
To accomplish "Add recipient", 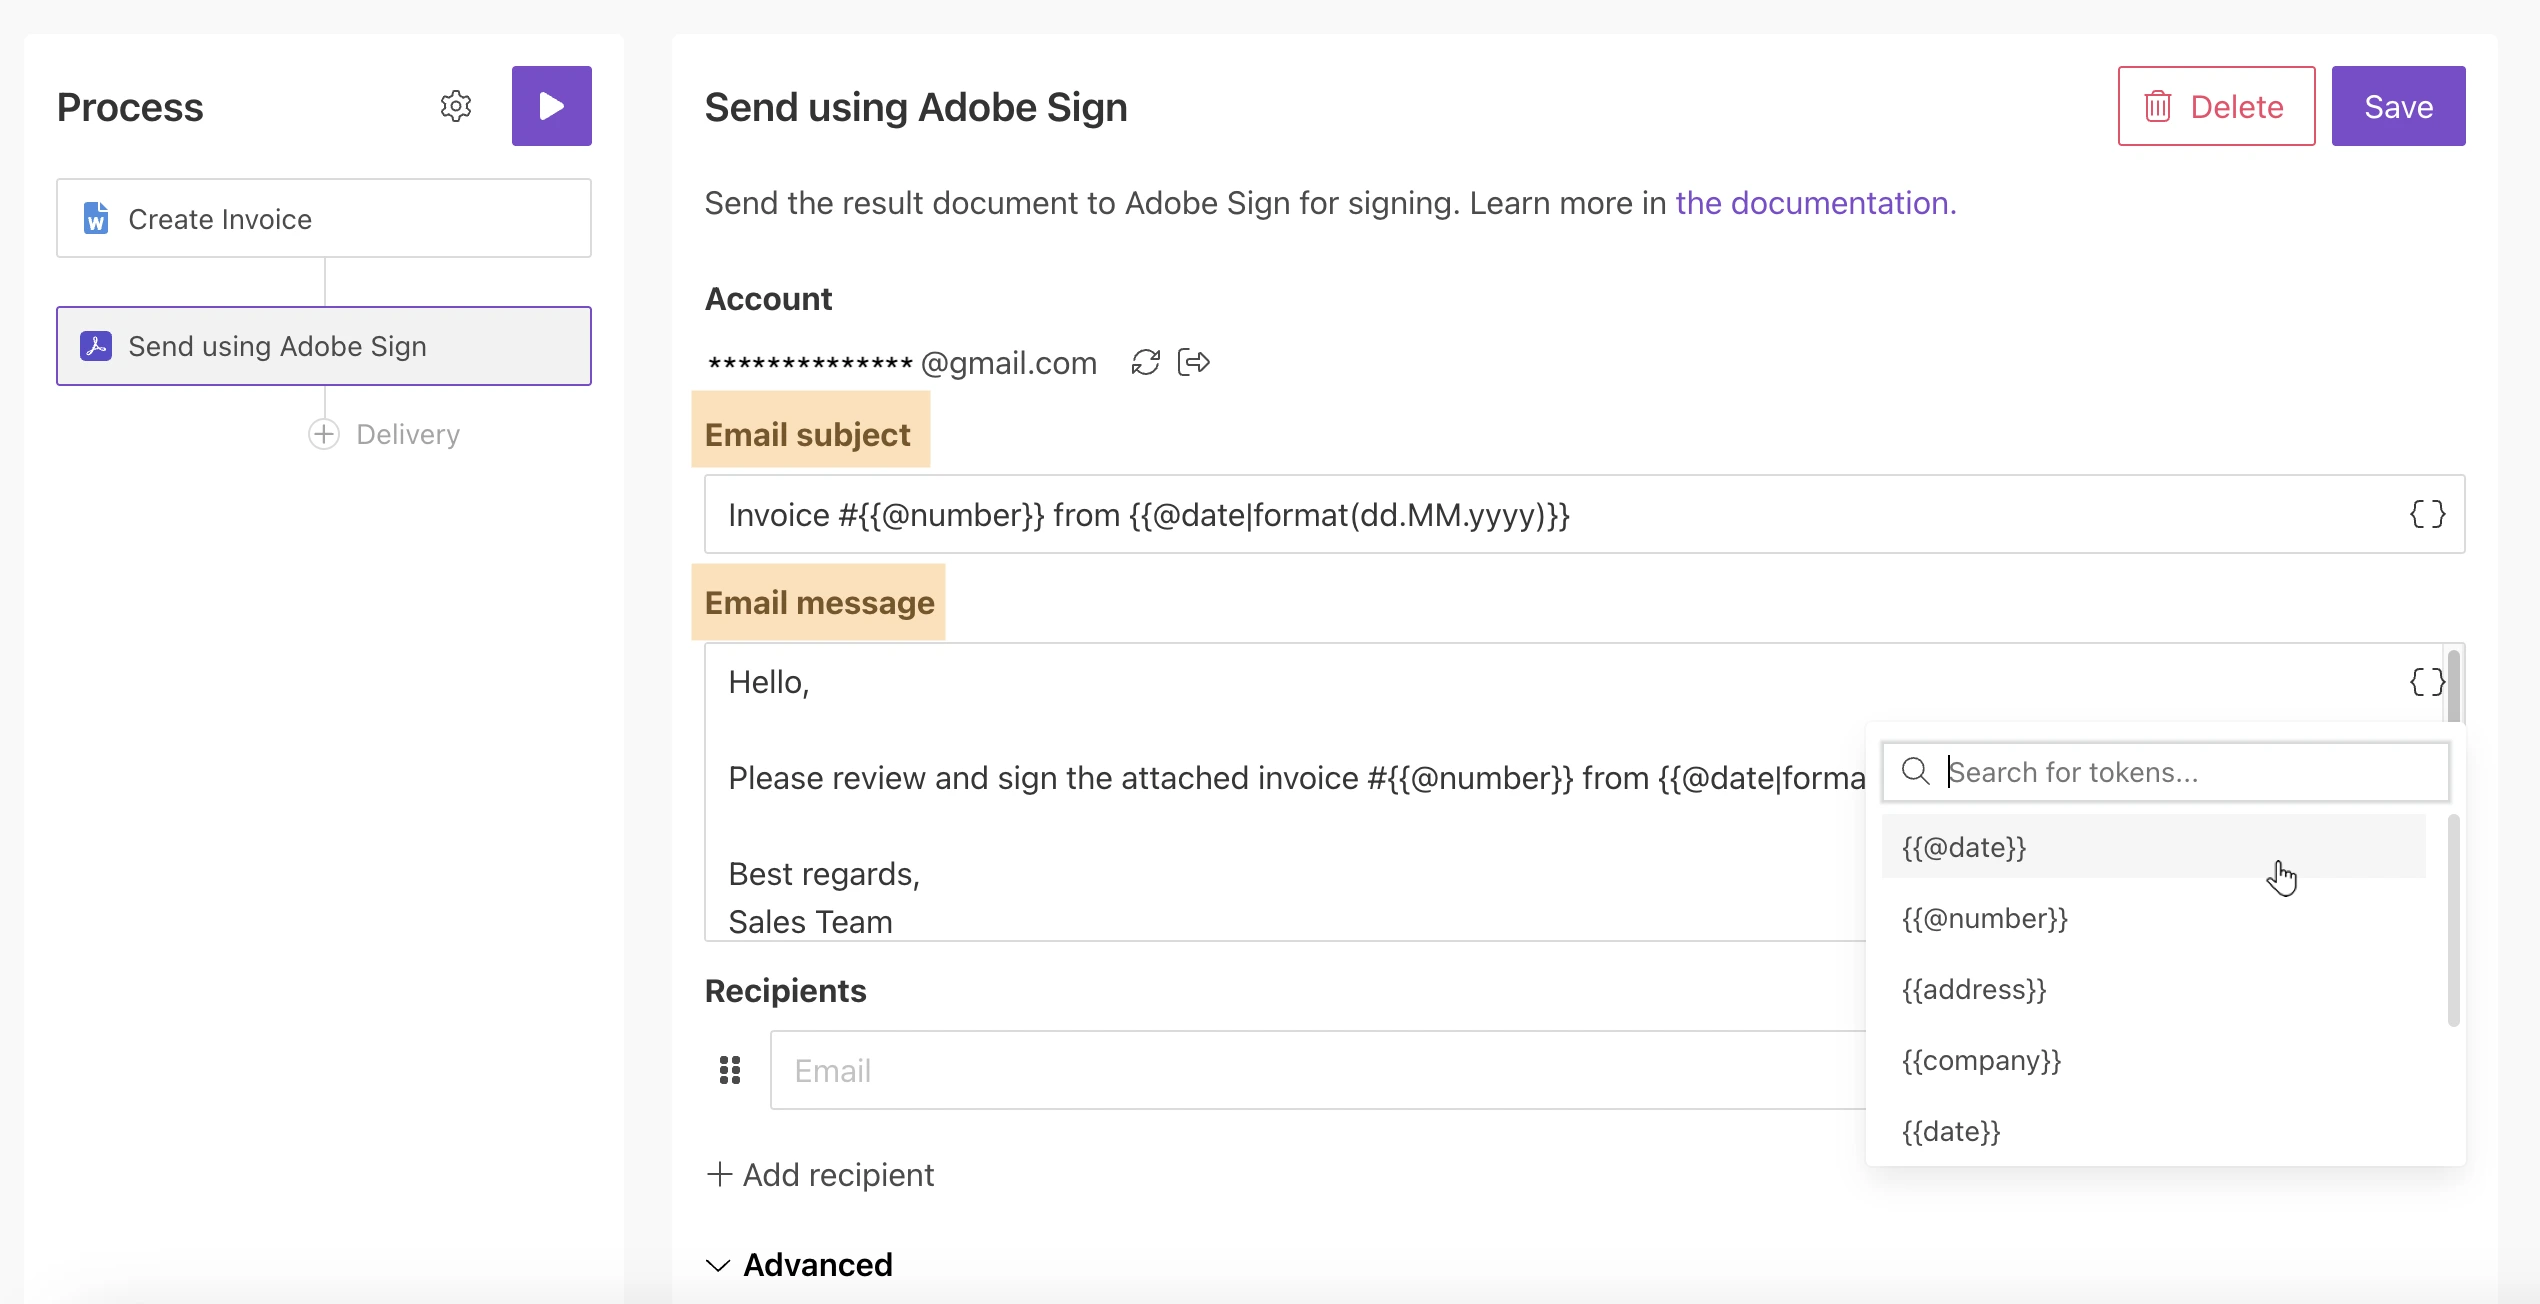I will (820, 1175).
